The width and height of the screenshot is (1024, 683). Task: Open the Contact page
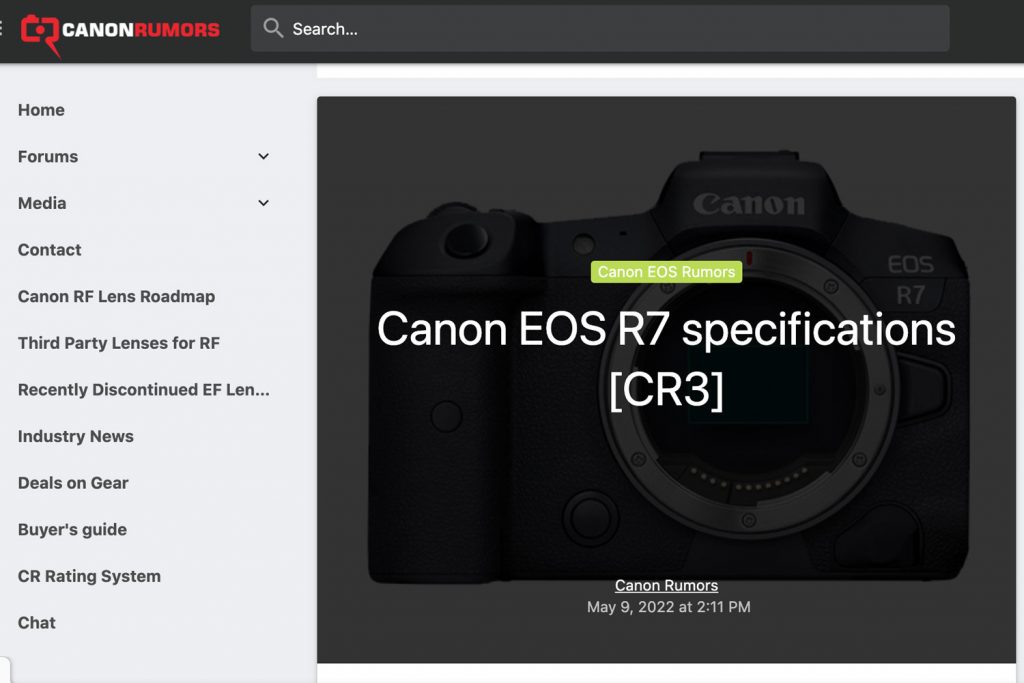pyautogui.click(x=50, y=250)
